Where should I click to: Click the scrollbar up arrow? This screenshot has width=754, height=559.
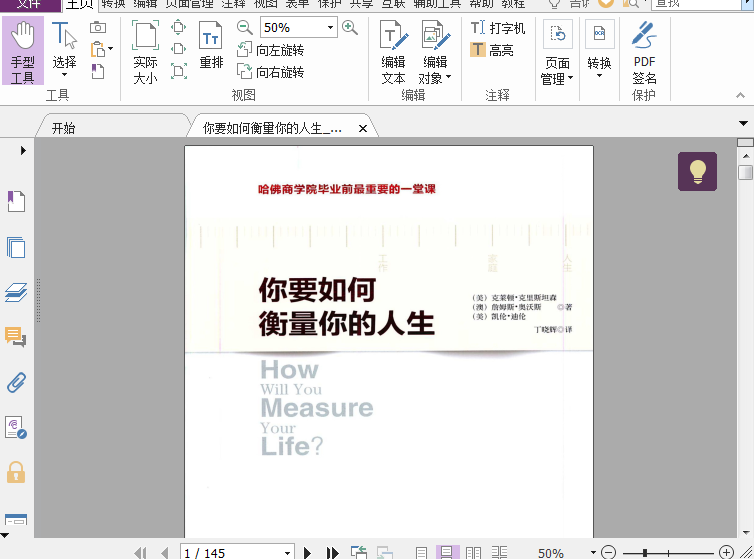(745, 156)
